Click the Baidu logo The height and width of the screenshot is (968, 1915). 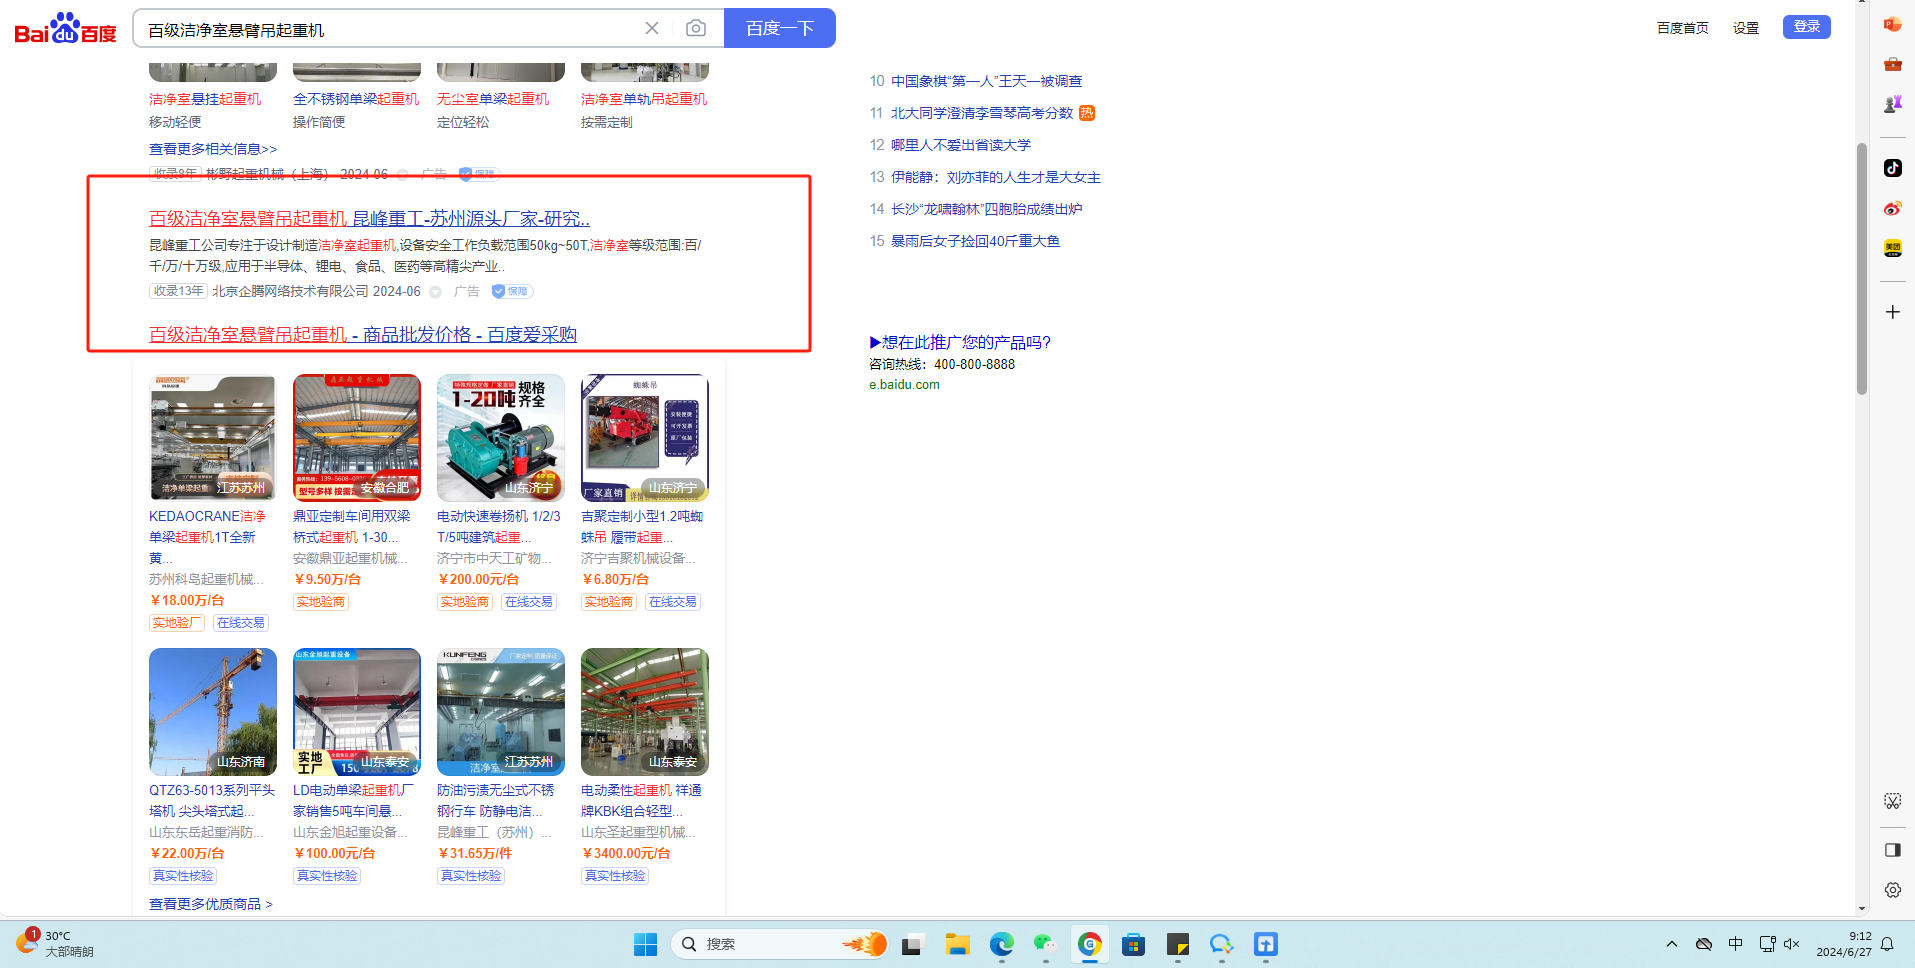66,28
